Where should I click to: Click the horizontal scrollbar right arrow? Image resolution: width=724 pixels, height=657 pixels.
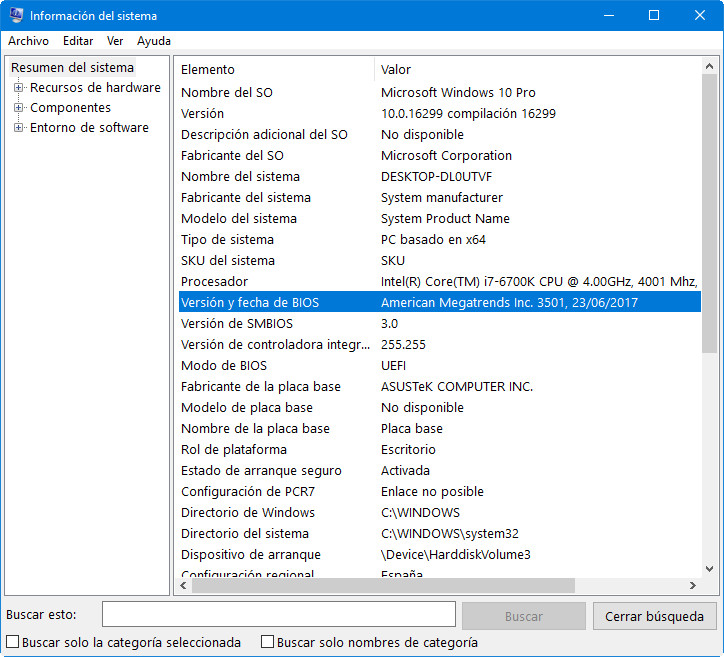693,585
